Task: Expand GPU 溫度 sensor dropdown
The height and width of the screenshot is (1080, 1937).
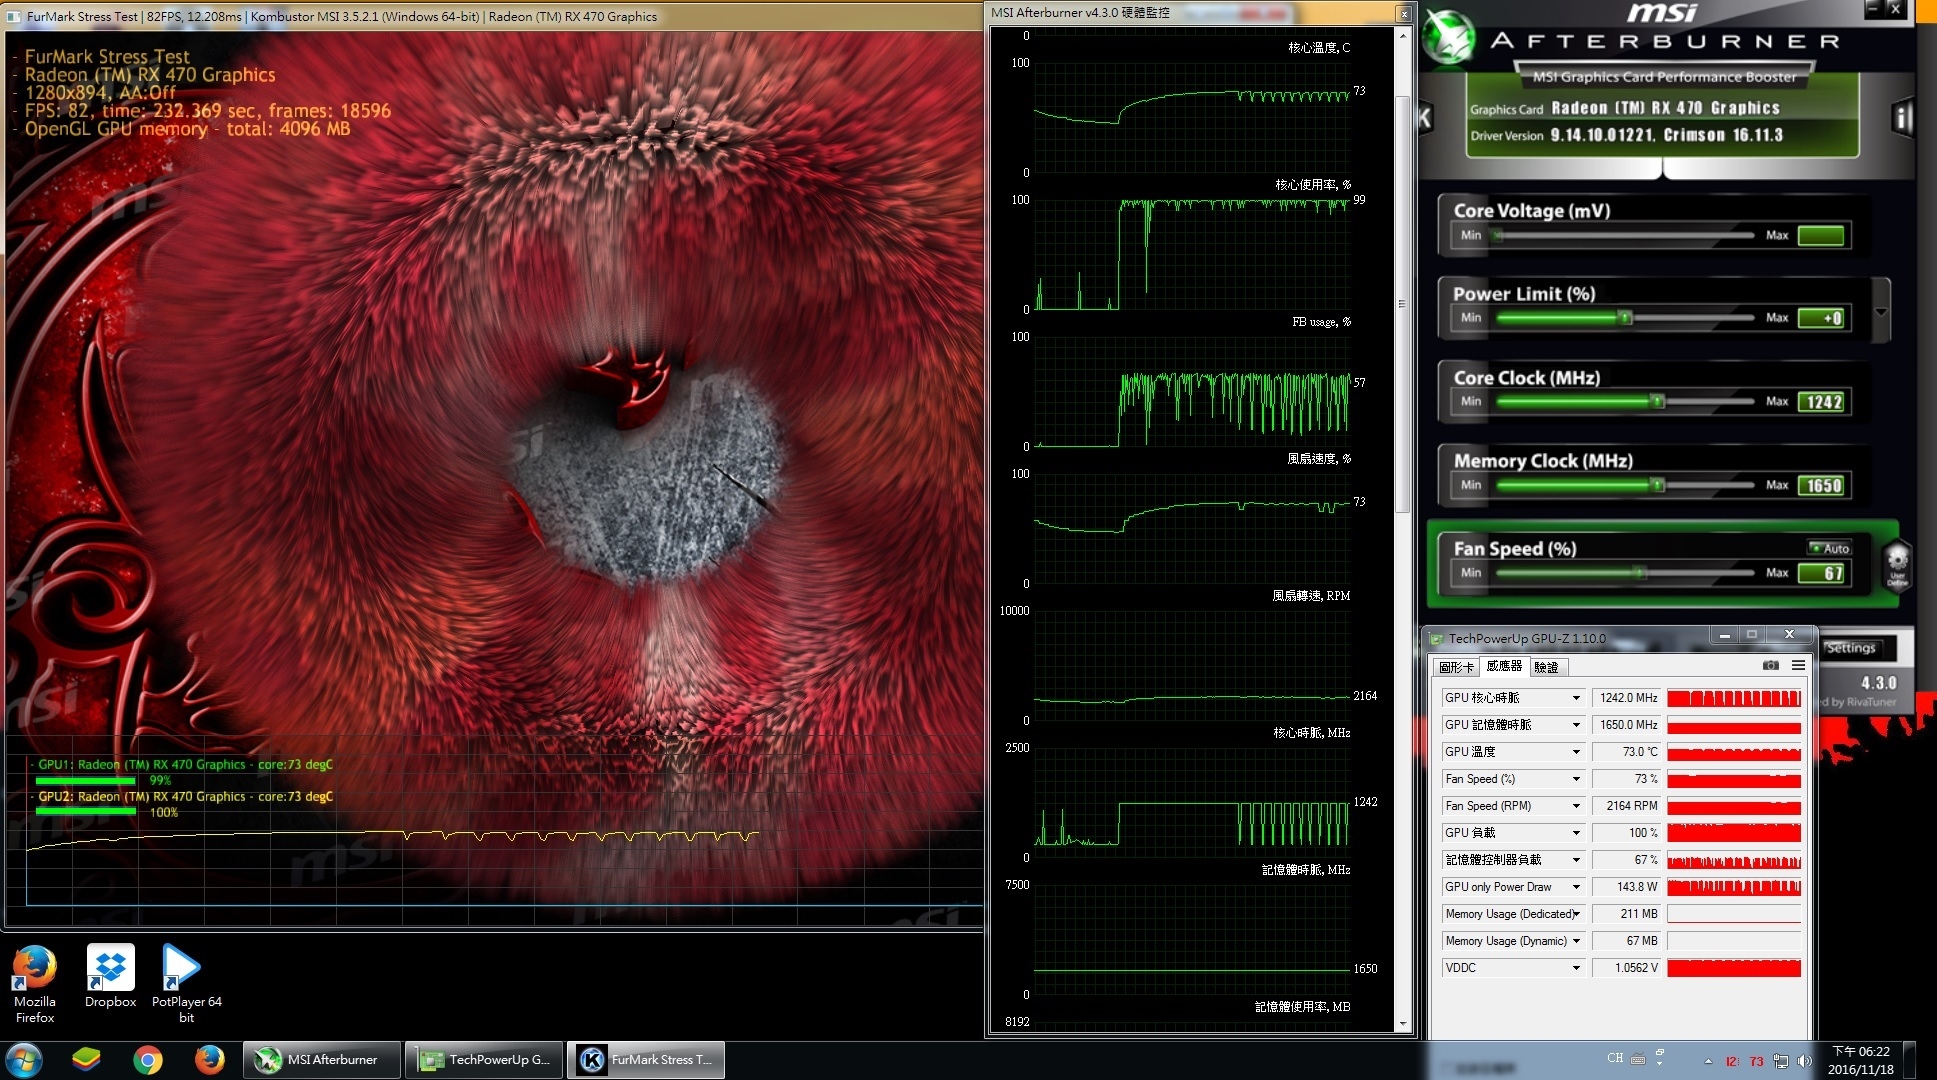Action: (x=1576, y=752)
